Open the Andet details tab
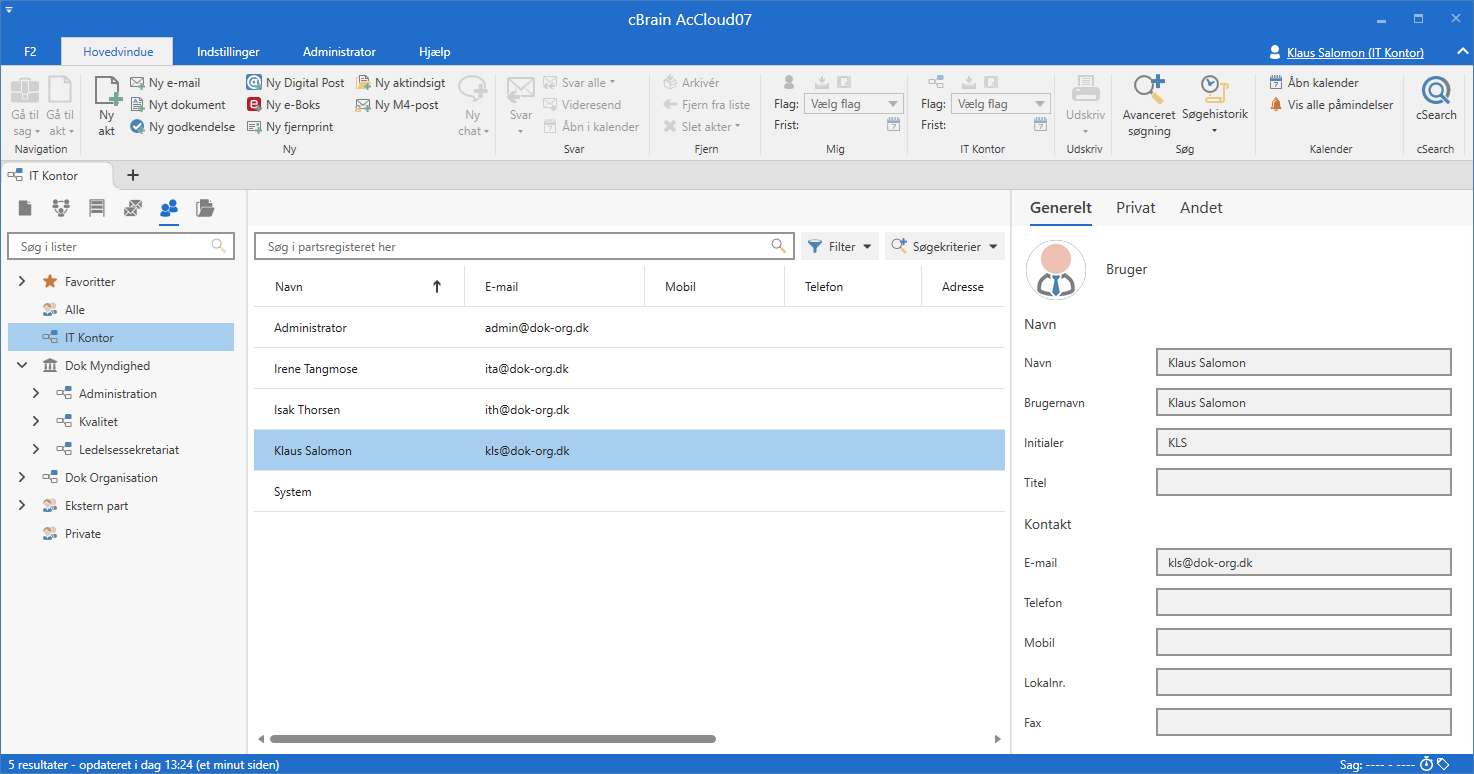 pos(1201,208)
